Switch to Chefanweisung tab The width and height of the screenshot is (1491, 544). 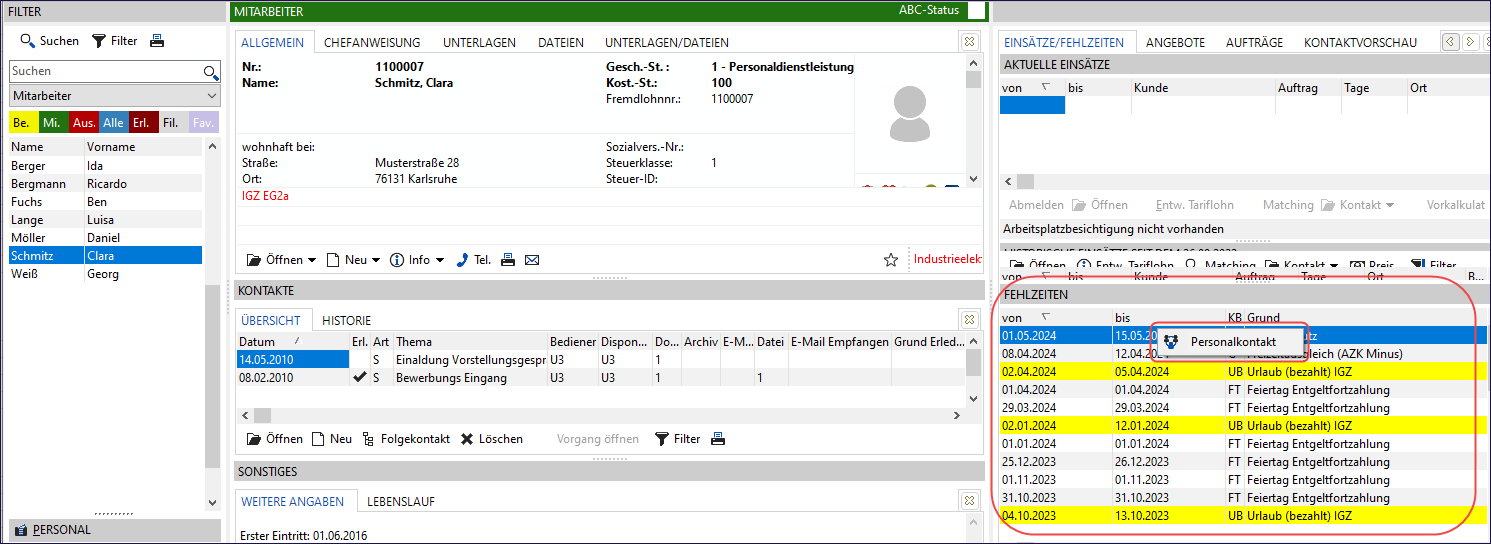click(x=372, y=43)
